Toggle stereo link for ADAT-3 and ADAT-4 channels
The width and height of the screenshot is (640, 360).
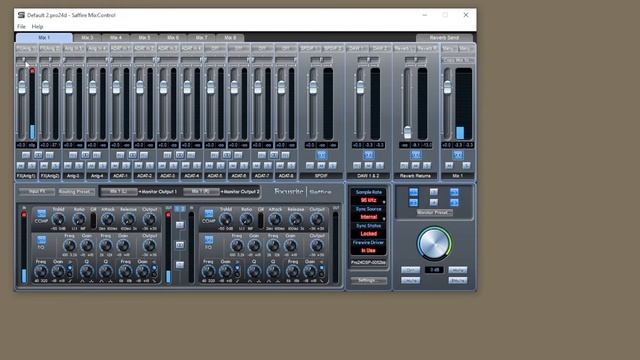tap(180, 155)
